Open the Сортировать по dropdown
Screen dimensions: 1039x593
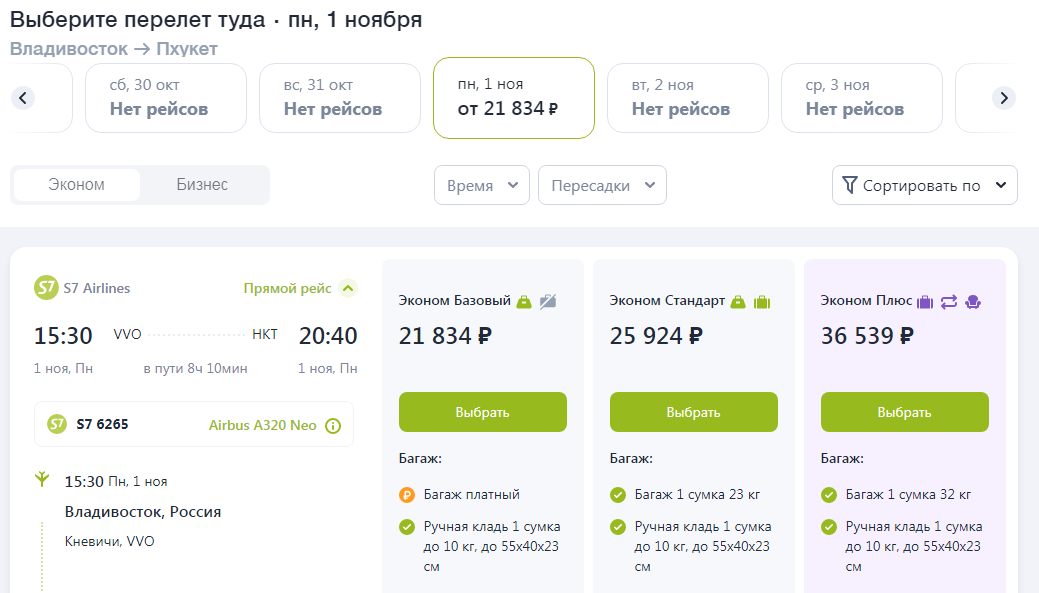924,185
